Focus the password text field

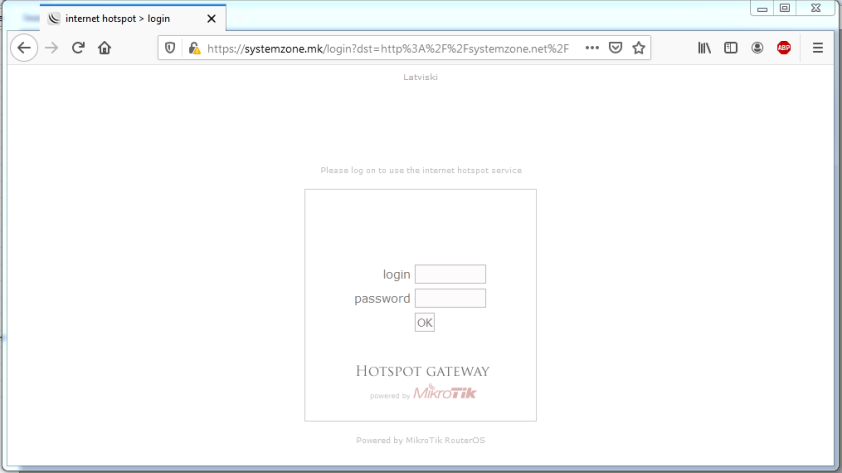coord(450,298)
